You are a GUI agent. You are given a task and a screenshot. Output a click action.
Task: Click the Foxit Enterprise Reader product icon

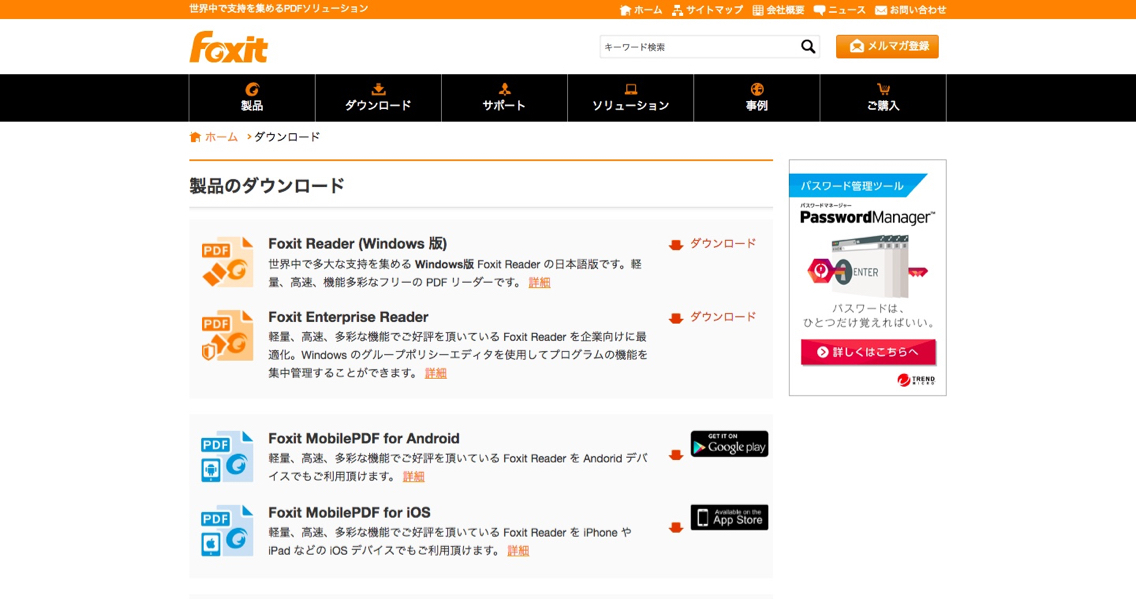pyautogui.click(x=227, y=335)
